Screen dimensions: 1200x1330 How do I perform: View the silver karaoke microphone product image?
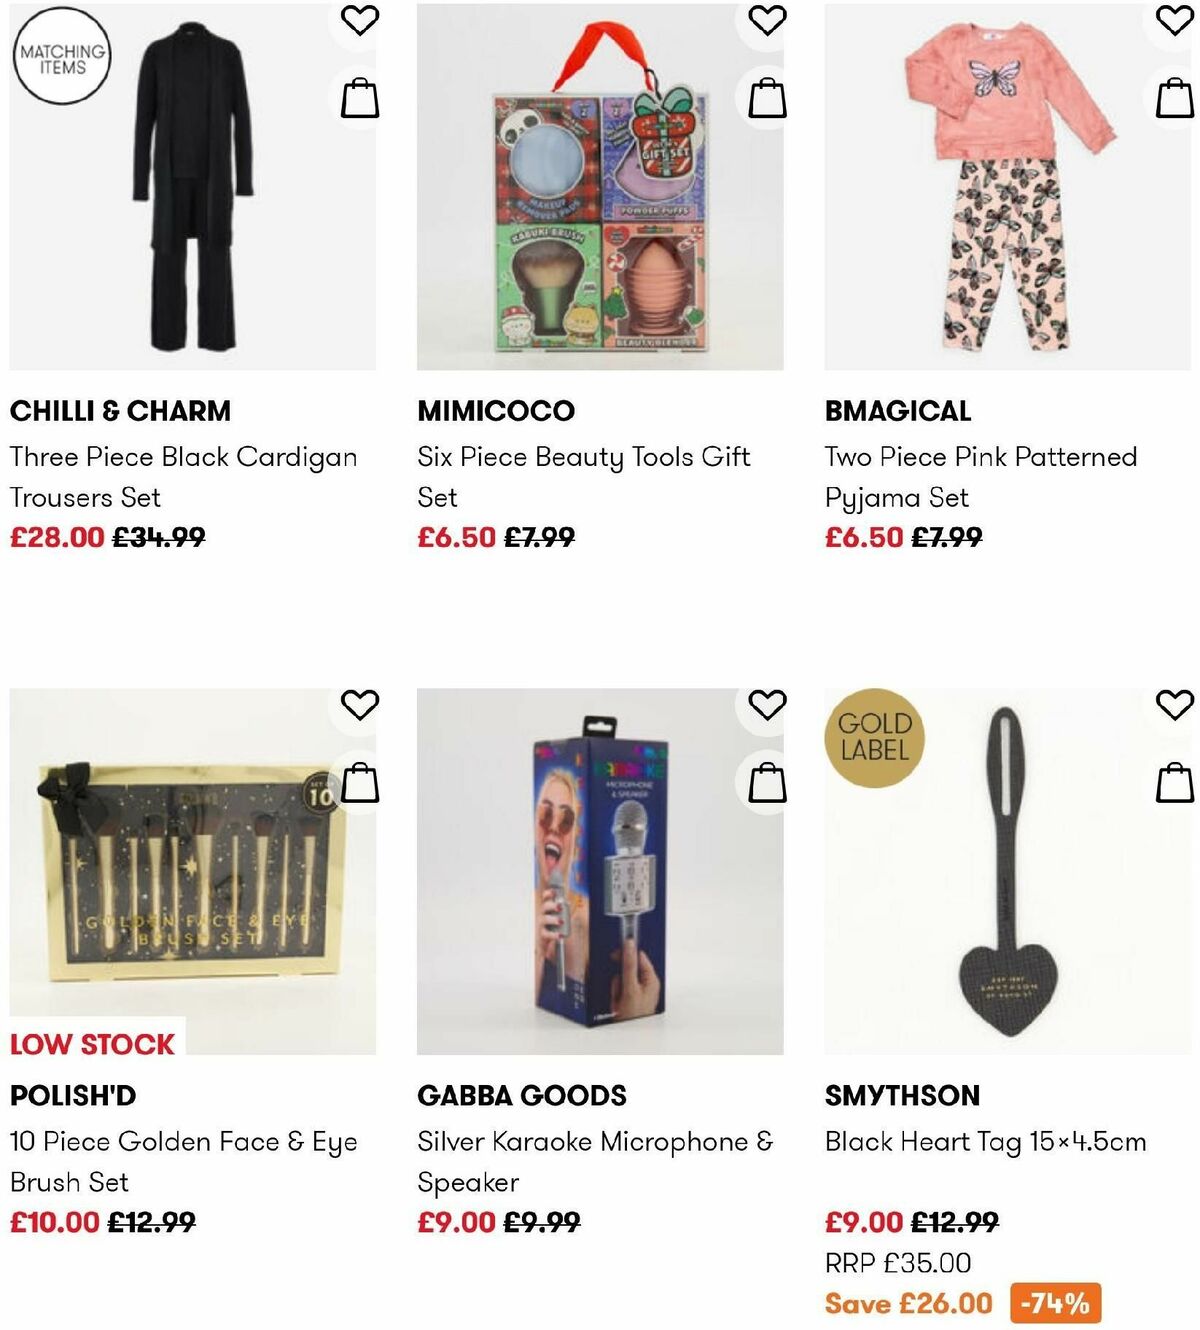(x=600, y=880)
